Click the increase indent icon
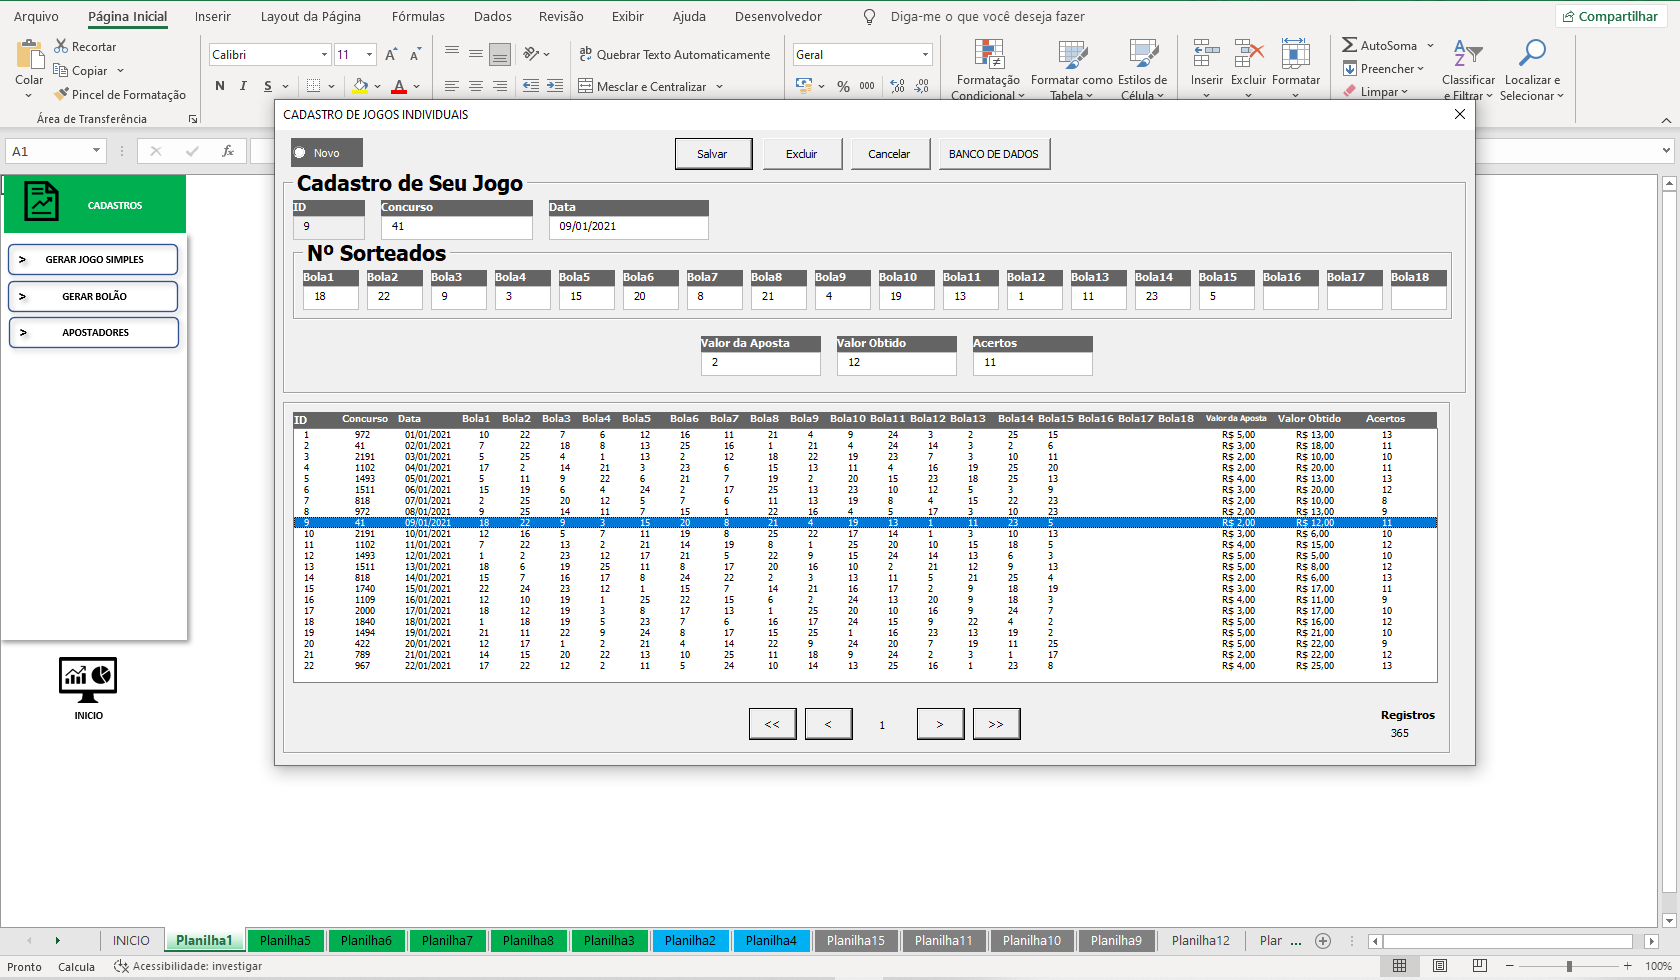The width and height of the screenshot is (1680, 980). click(x=555, y=86)
